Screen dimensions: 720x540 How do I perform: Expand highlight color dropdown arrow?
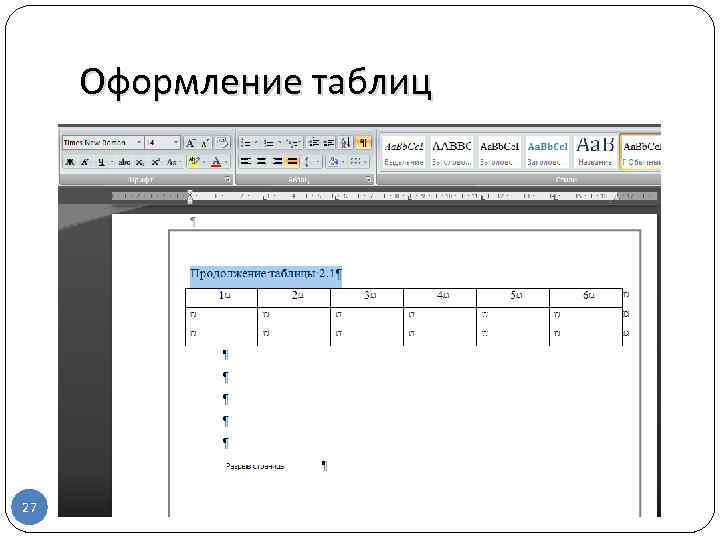pyautogui.click(x=204, y=162)
